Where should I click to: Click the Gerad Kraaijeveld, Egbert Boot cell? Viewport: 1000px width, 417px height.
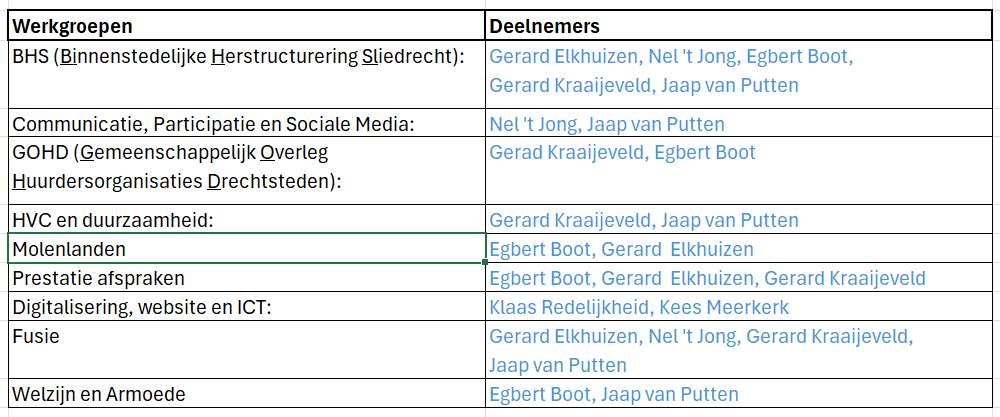[740, 170]
